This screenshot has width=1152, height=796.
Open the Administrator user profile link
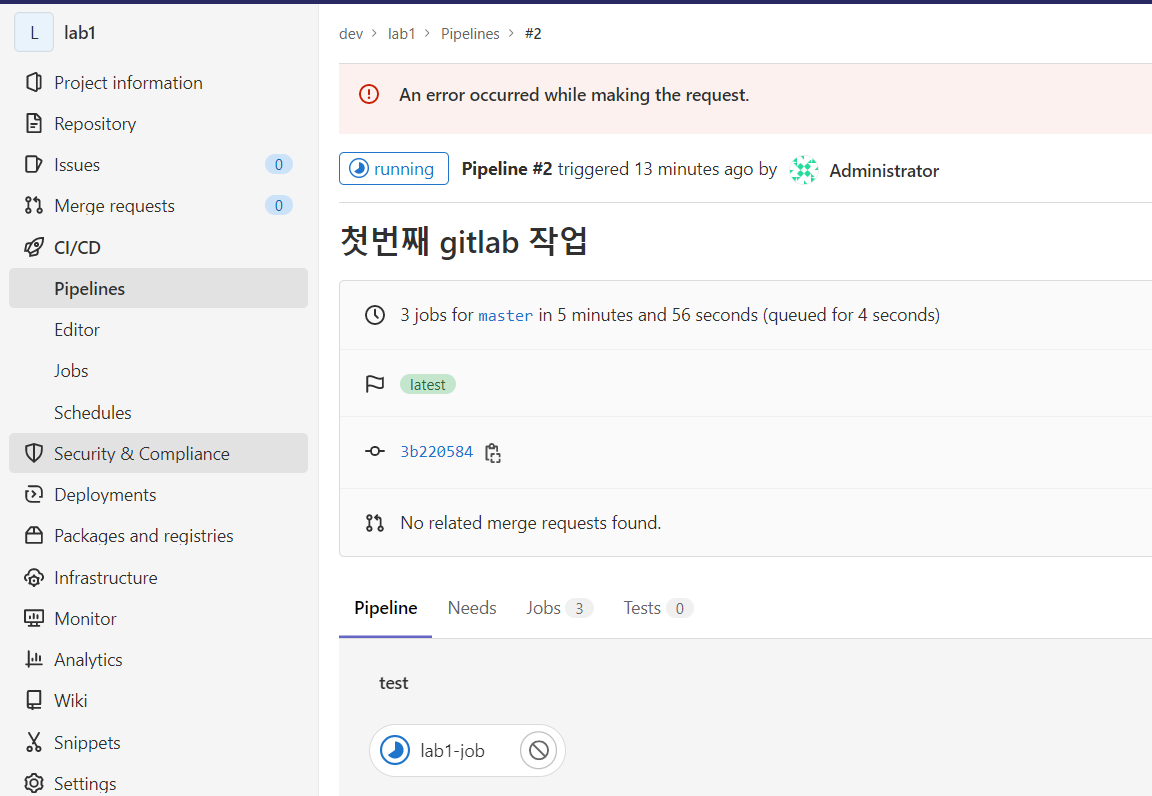click(884, 171)
